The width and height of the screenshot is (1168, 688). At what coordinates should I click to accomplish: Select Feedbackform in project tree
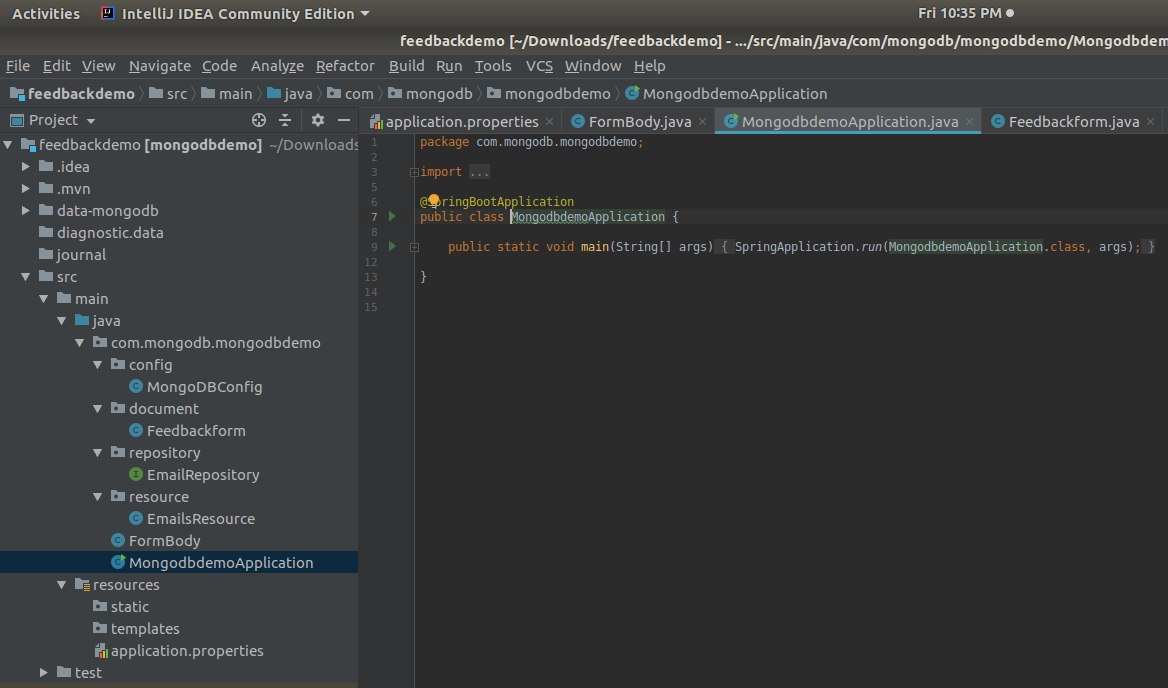tap(196, 430)
